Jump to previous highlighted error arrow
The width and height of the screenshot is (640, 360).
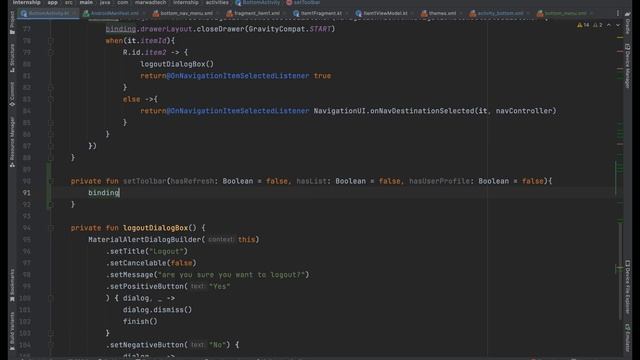coord(609,25)
